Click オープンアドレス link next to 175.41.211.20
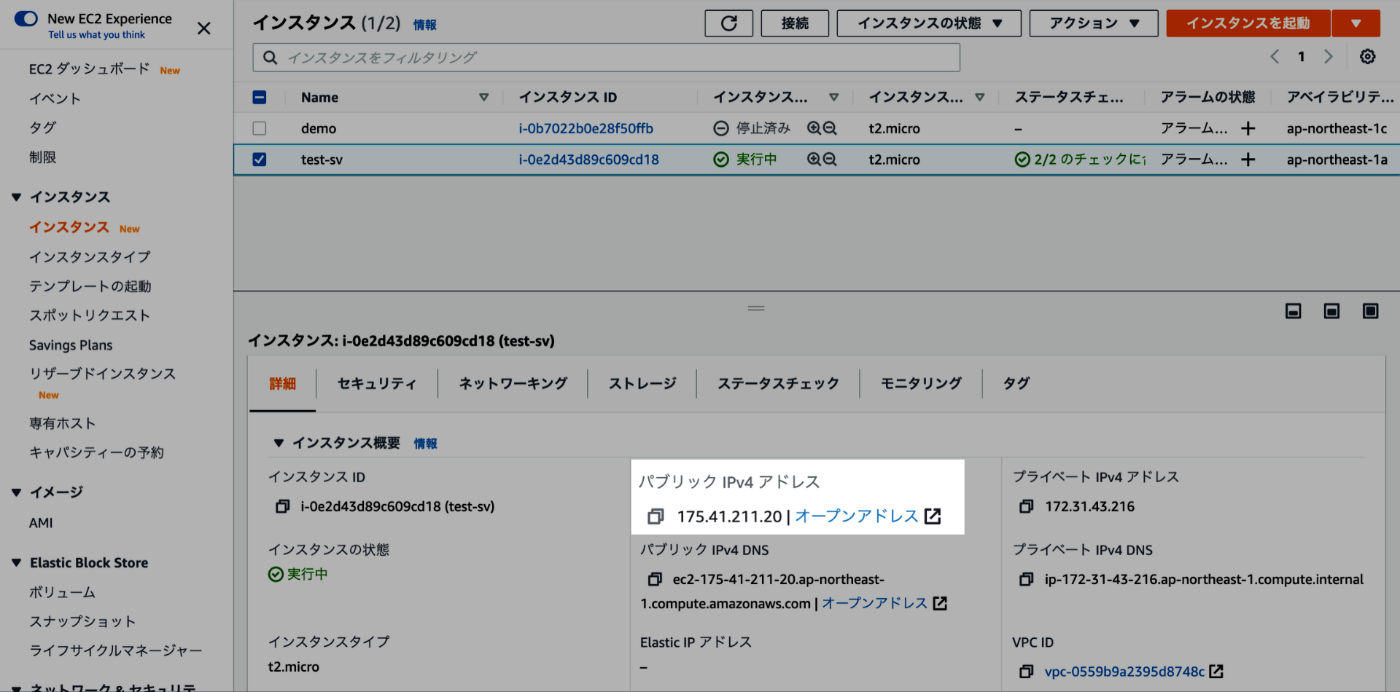 (x=856, y=516)
